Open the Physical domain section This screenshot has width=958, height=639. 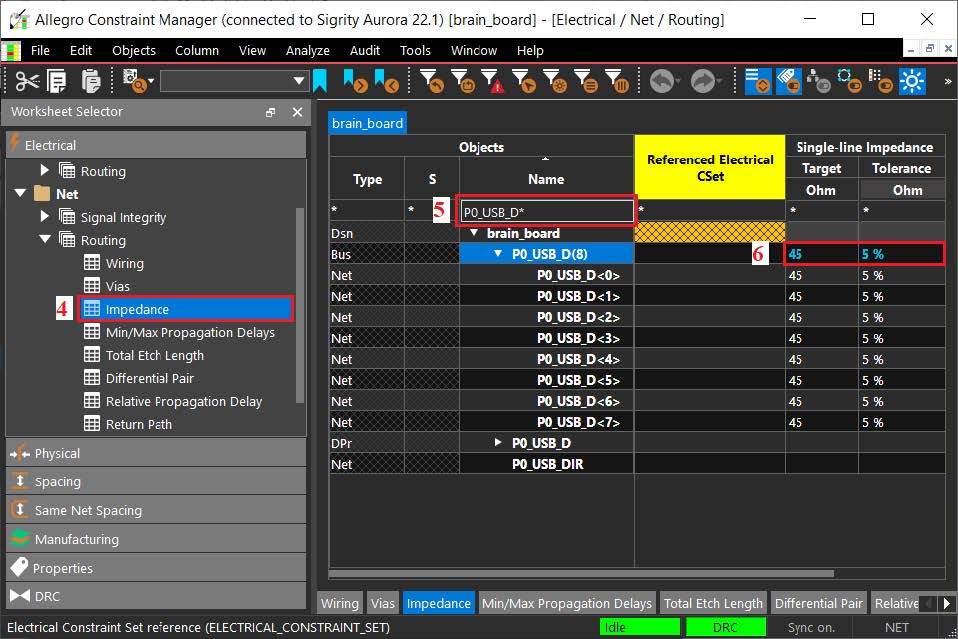[156, 453]
